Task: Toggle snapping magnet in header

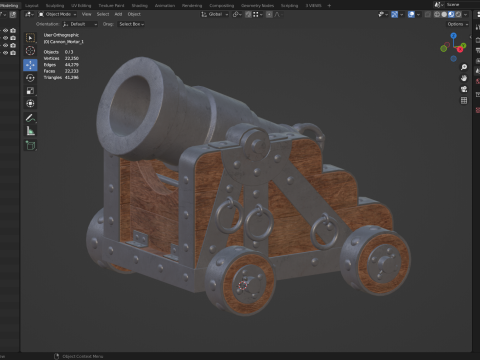Action: pos(248,14)
